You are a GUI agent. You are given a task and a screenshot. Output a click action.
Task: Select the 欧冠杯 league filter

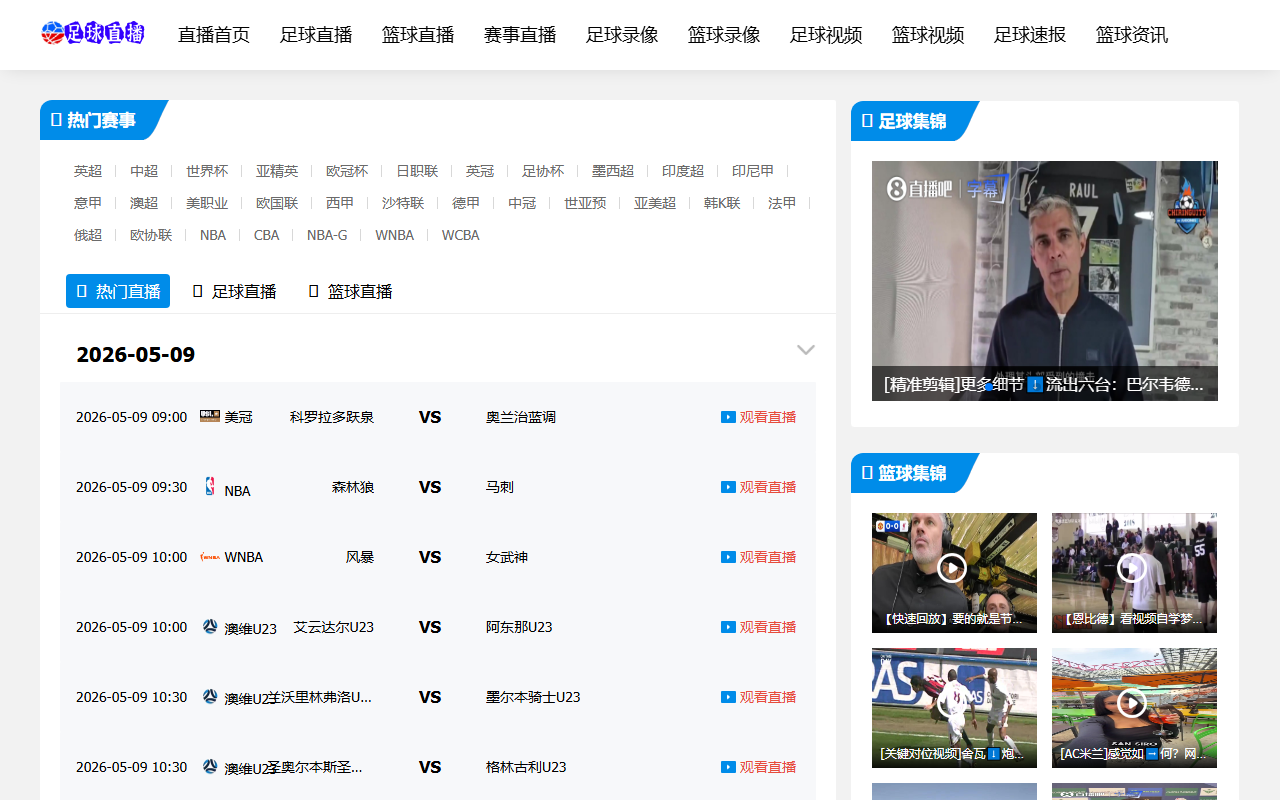point(347,171)
